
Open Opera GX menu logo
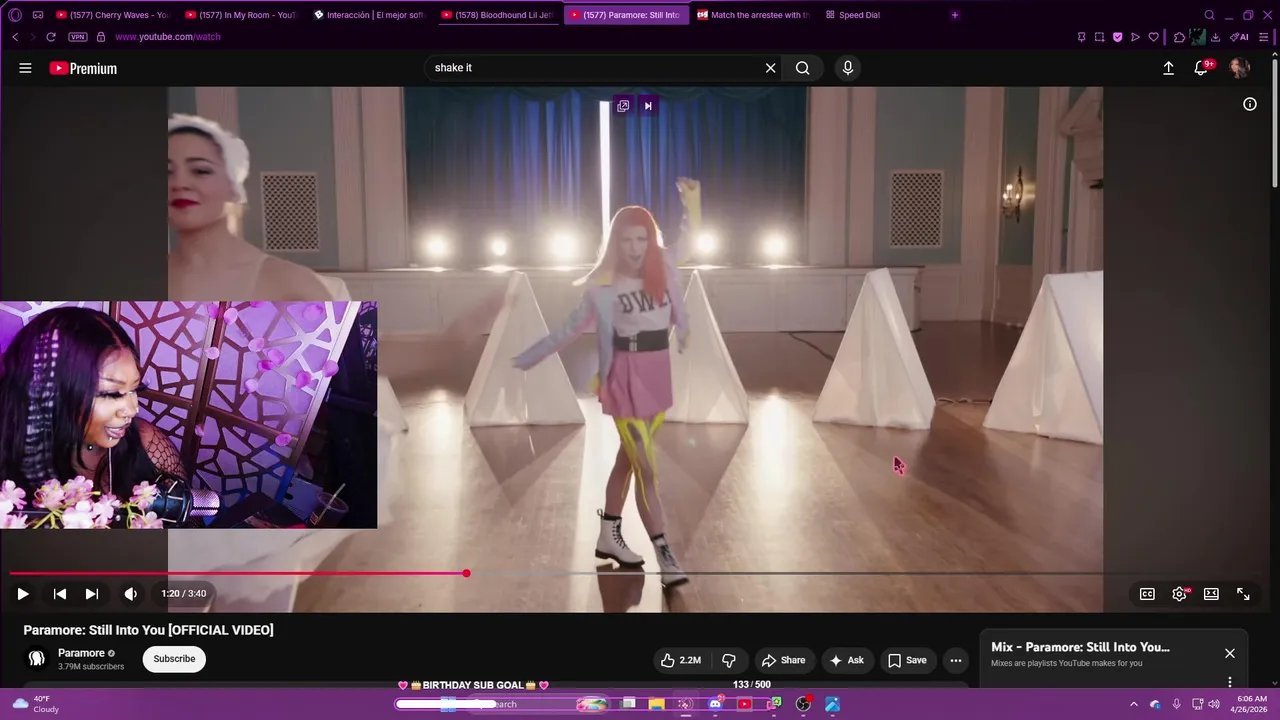(14, 15)
